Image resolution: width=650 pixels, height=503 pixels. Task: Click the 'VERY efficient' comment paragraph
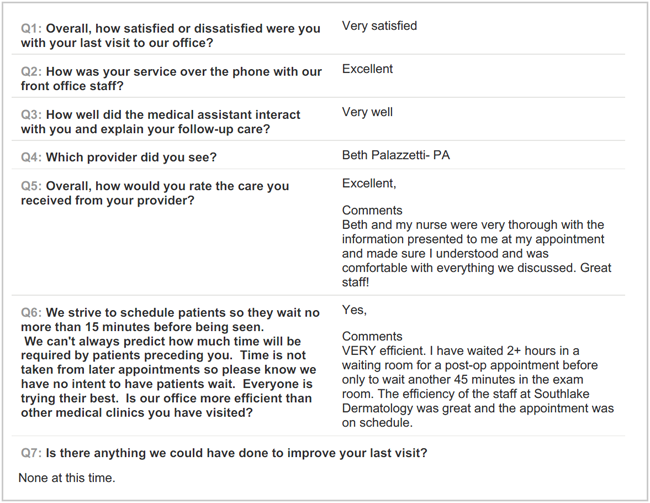click(x=476, y=380)
